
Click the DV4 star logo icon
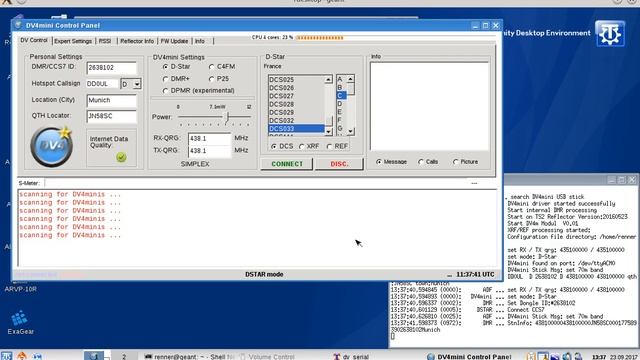52,146
